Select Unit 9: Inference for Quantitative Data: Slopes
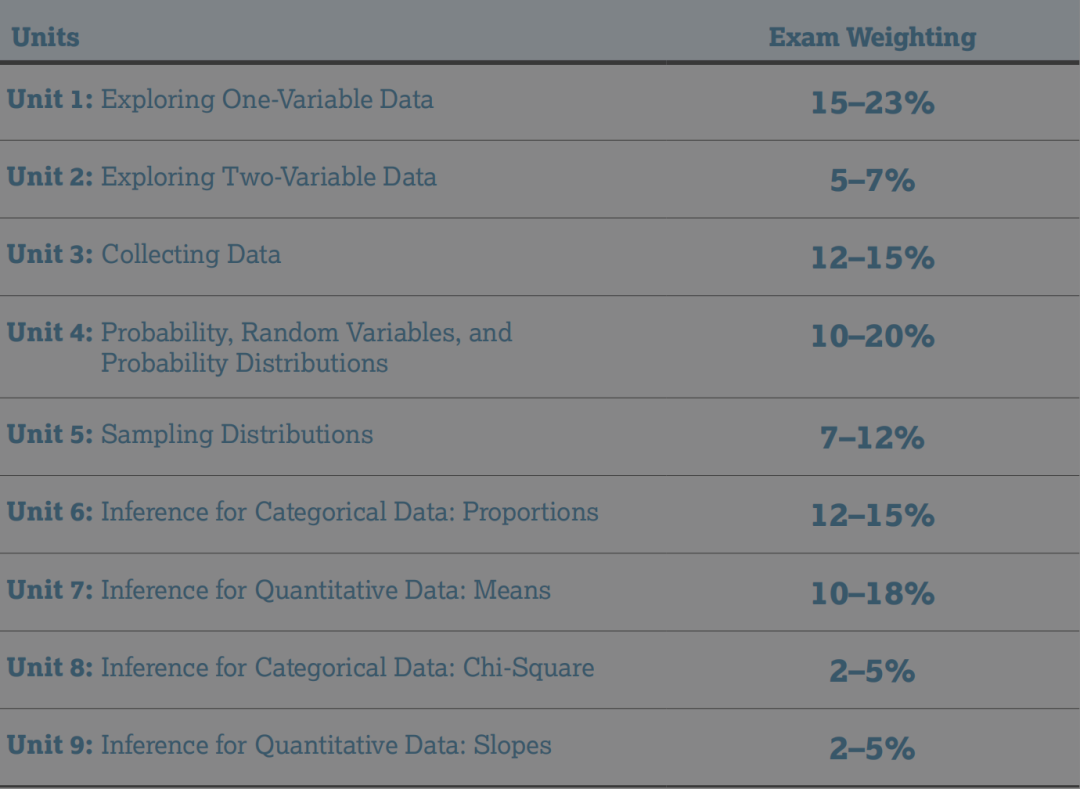1080x789 pixels. pyautogui.click(x=279, y=746)
